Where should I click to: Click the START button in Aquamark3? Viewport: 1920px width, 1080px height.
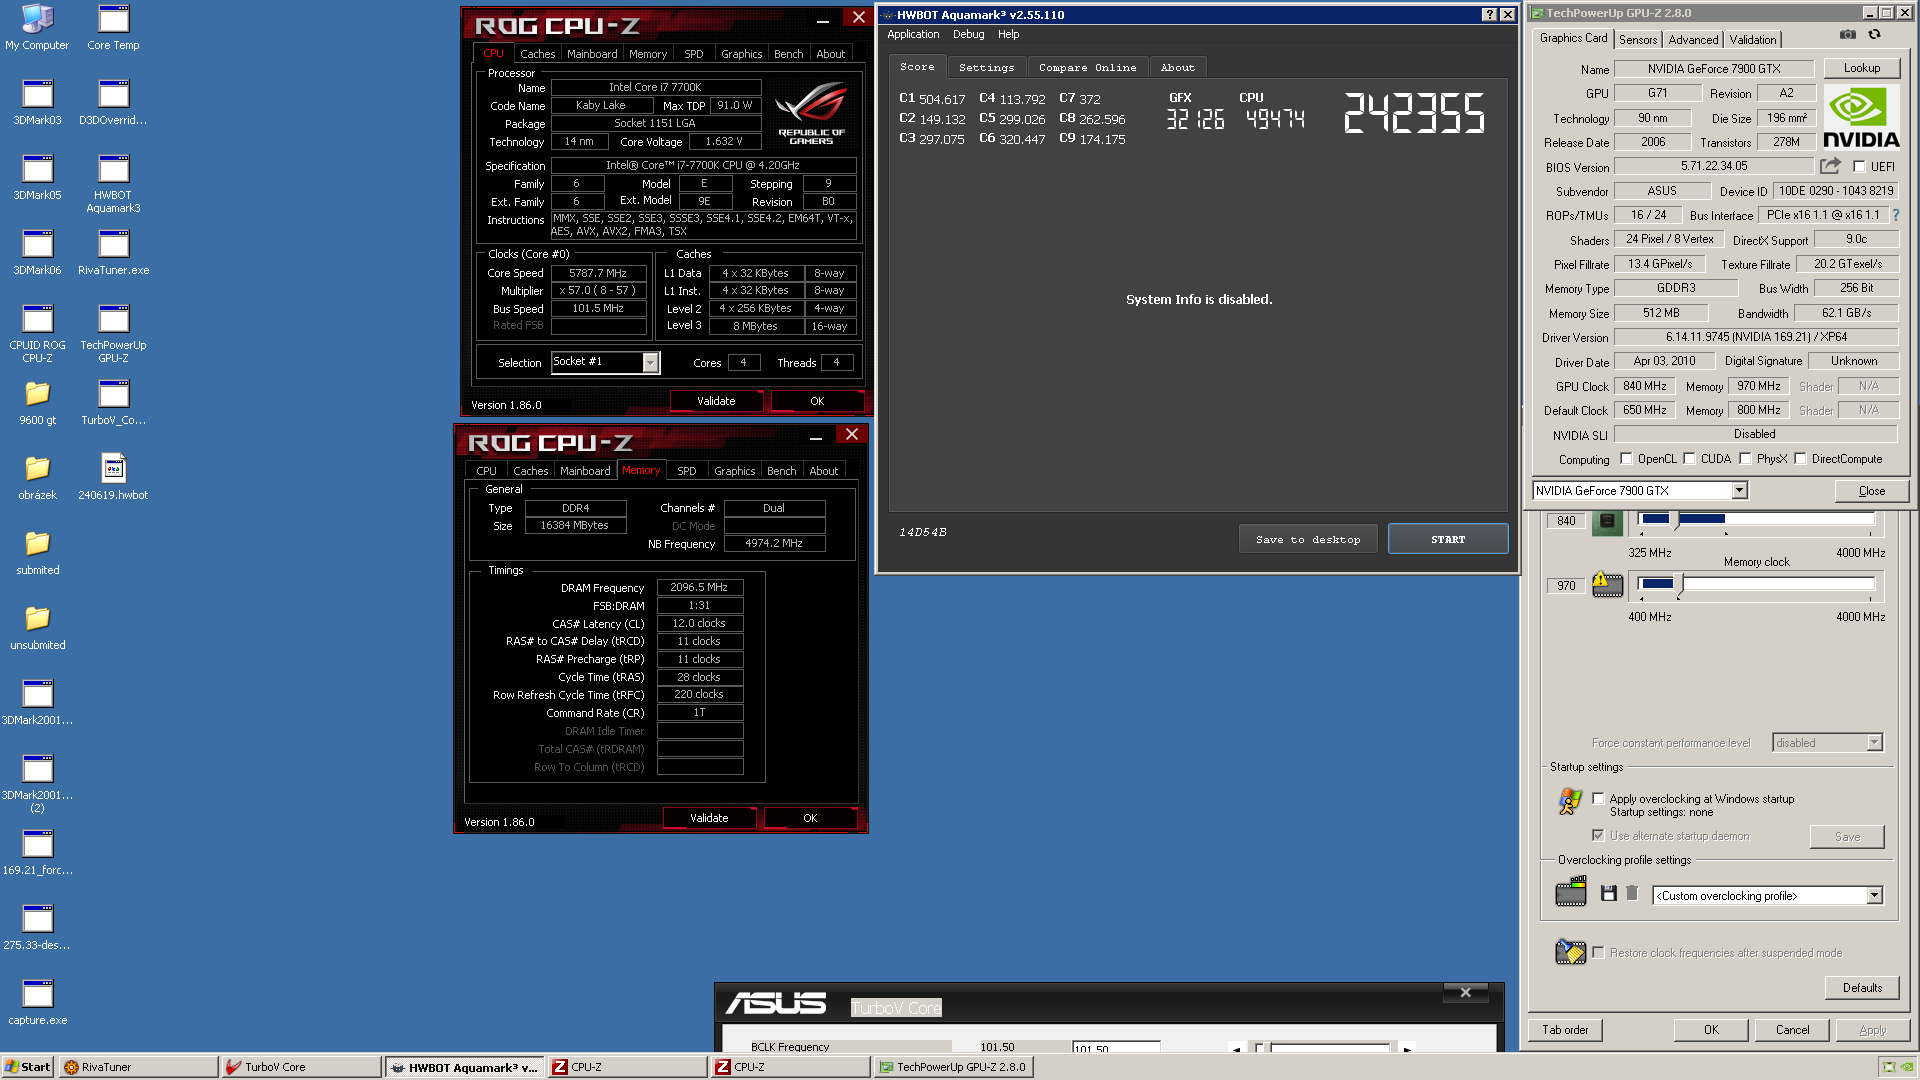[1447, 539]
